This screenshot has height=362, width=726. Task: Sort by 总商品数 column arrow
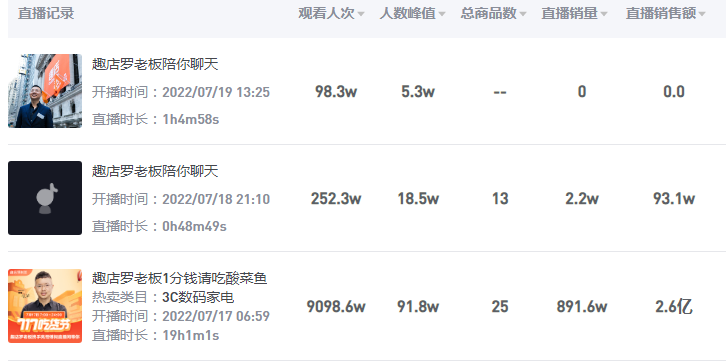[x=523, y=14]
